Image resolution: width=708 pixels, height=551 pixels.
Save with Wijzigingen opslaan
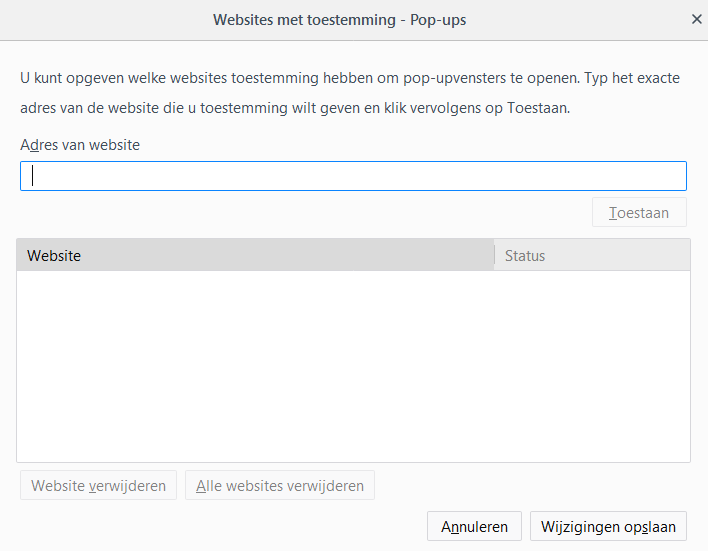(609, 526)
